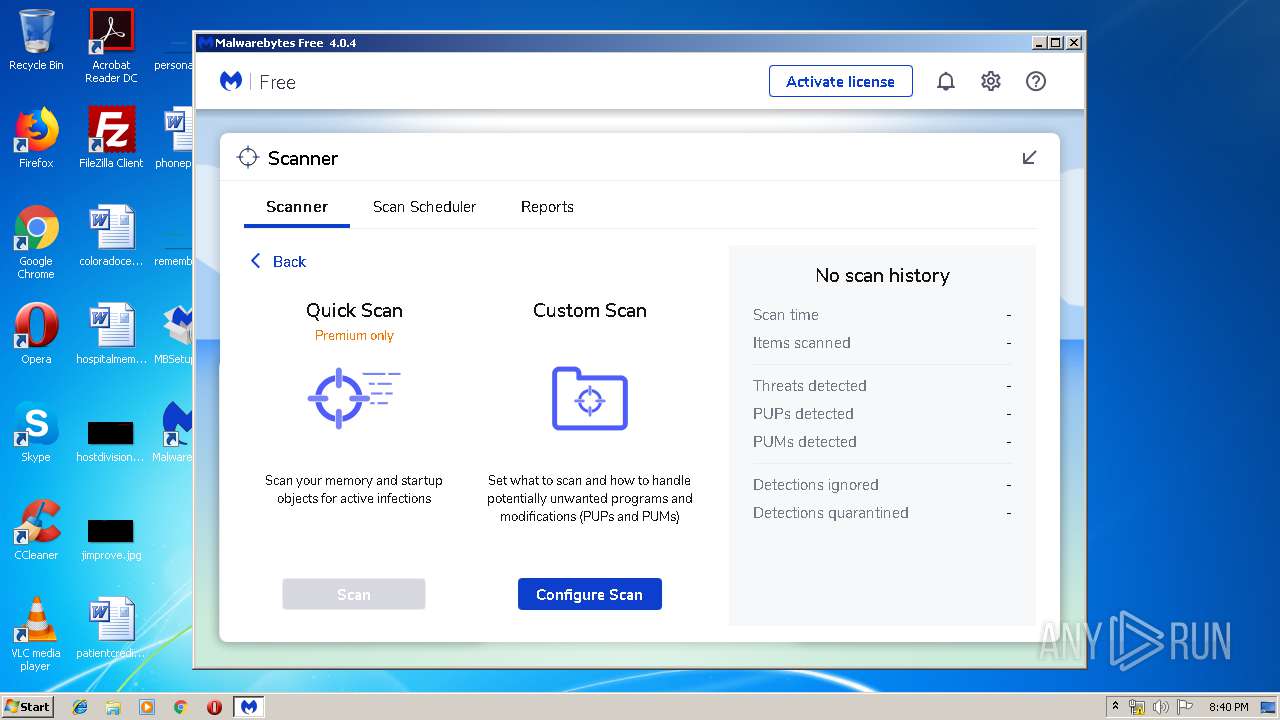The height and width of the screenshot is (720, 1280).
Task: Switch to the Scan Scheduler tab
Action: point(424,207)
